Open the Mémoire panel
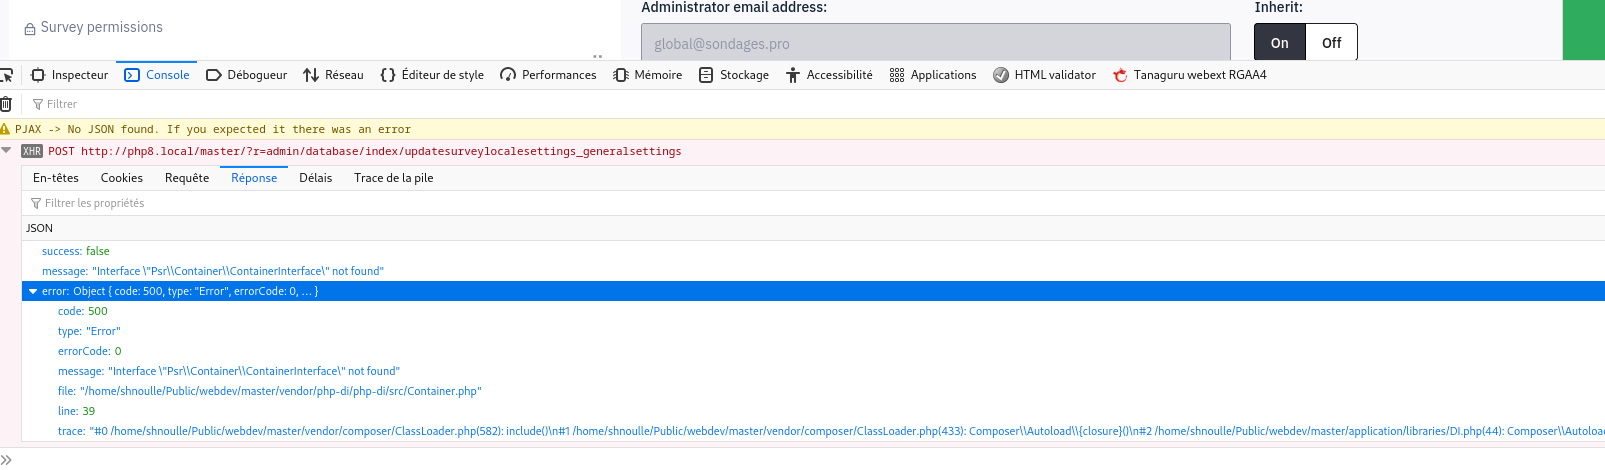Image resolution: width=1605 pixels, height=470 pixels. (647, 75)
